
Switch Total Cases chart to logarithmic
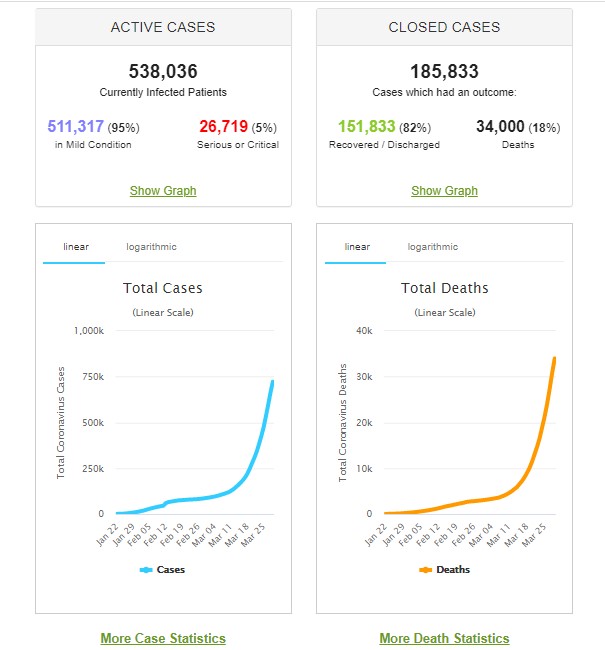151,247
